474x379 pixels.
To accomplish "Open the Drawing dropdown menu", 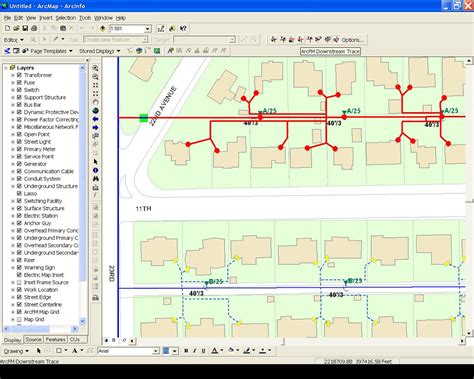I will click(x=16, y=351).
